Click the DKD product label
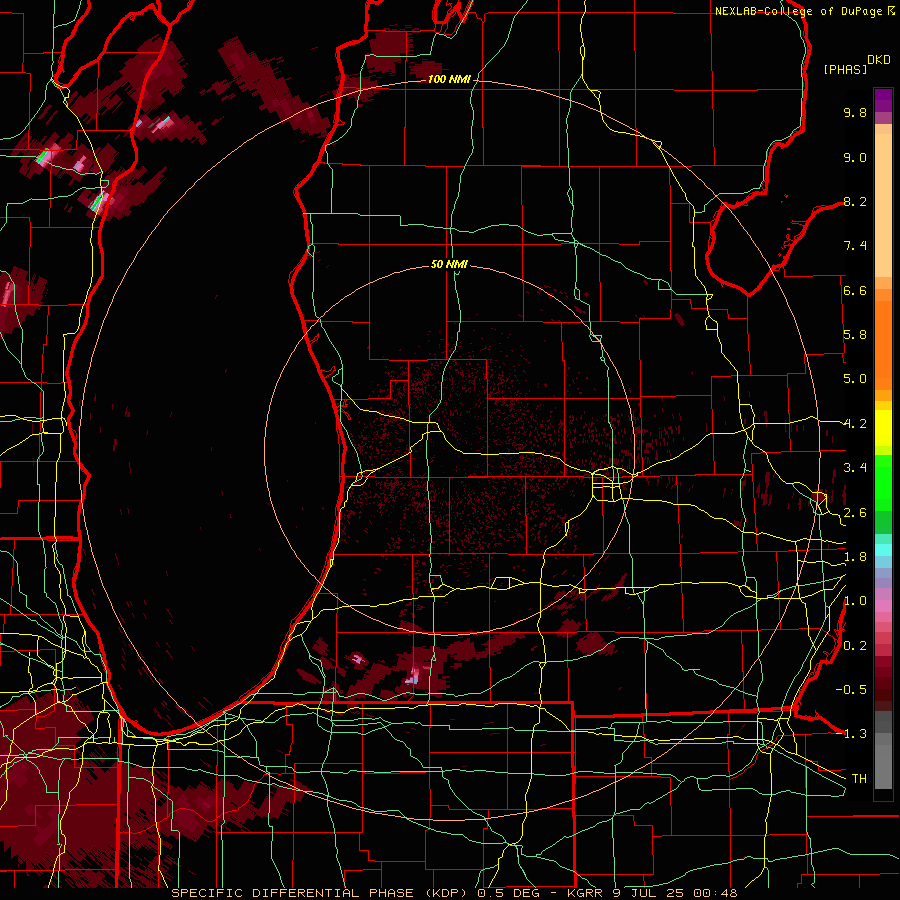The width and height of the screenshot is (900, 900). (879, 60)
